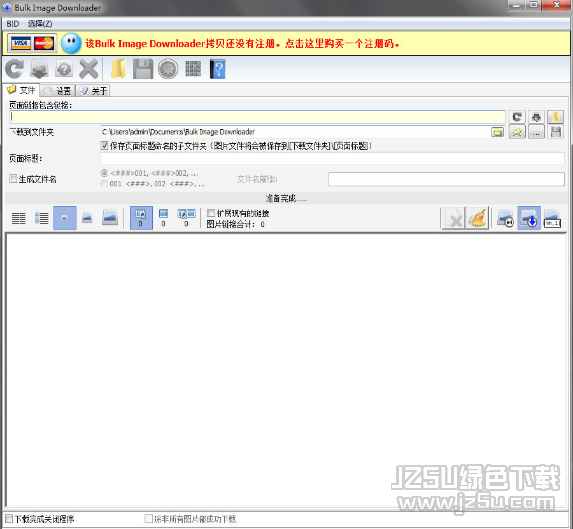Click the small bookmark folder beside URL field

click(x=555, y=117)
